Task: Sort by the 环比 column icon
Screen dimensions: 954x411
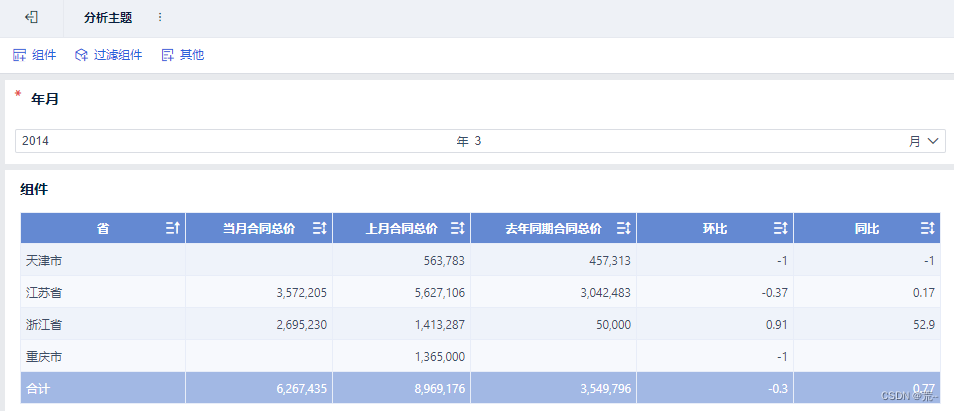Action: tap(781, 229)
